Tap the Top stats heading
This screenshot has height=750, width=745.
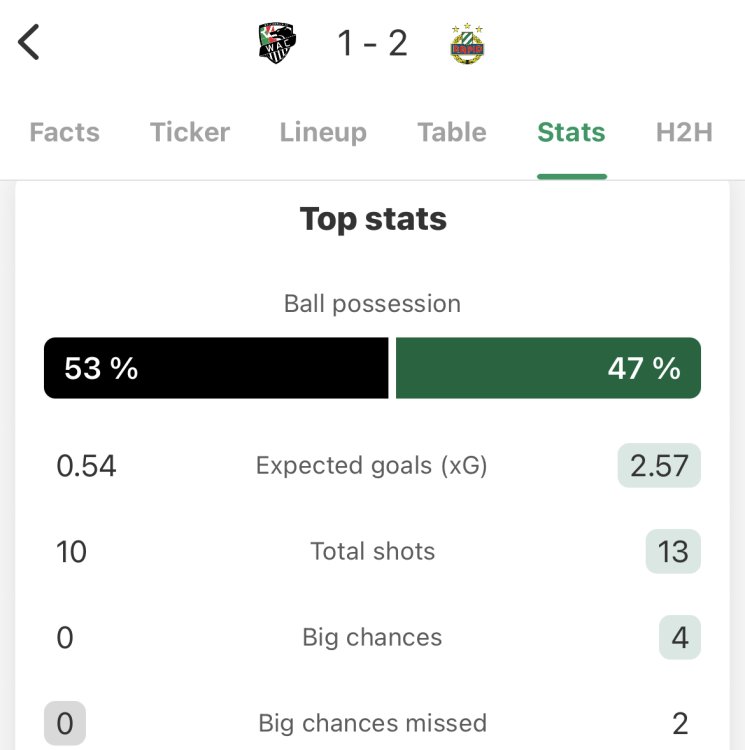pyautogui.click(x=373, y=219)
